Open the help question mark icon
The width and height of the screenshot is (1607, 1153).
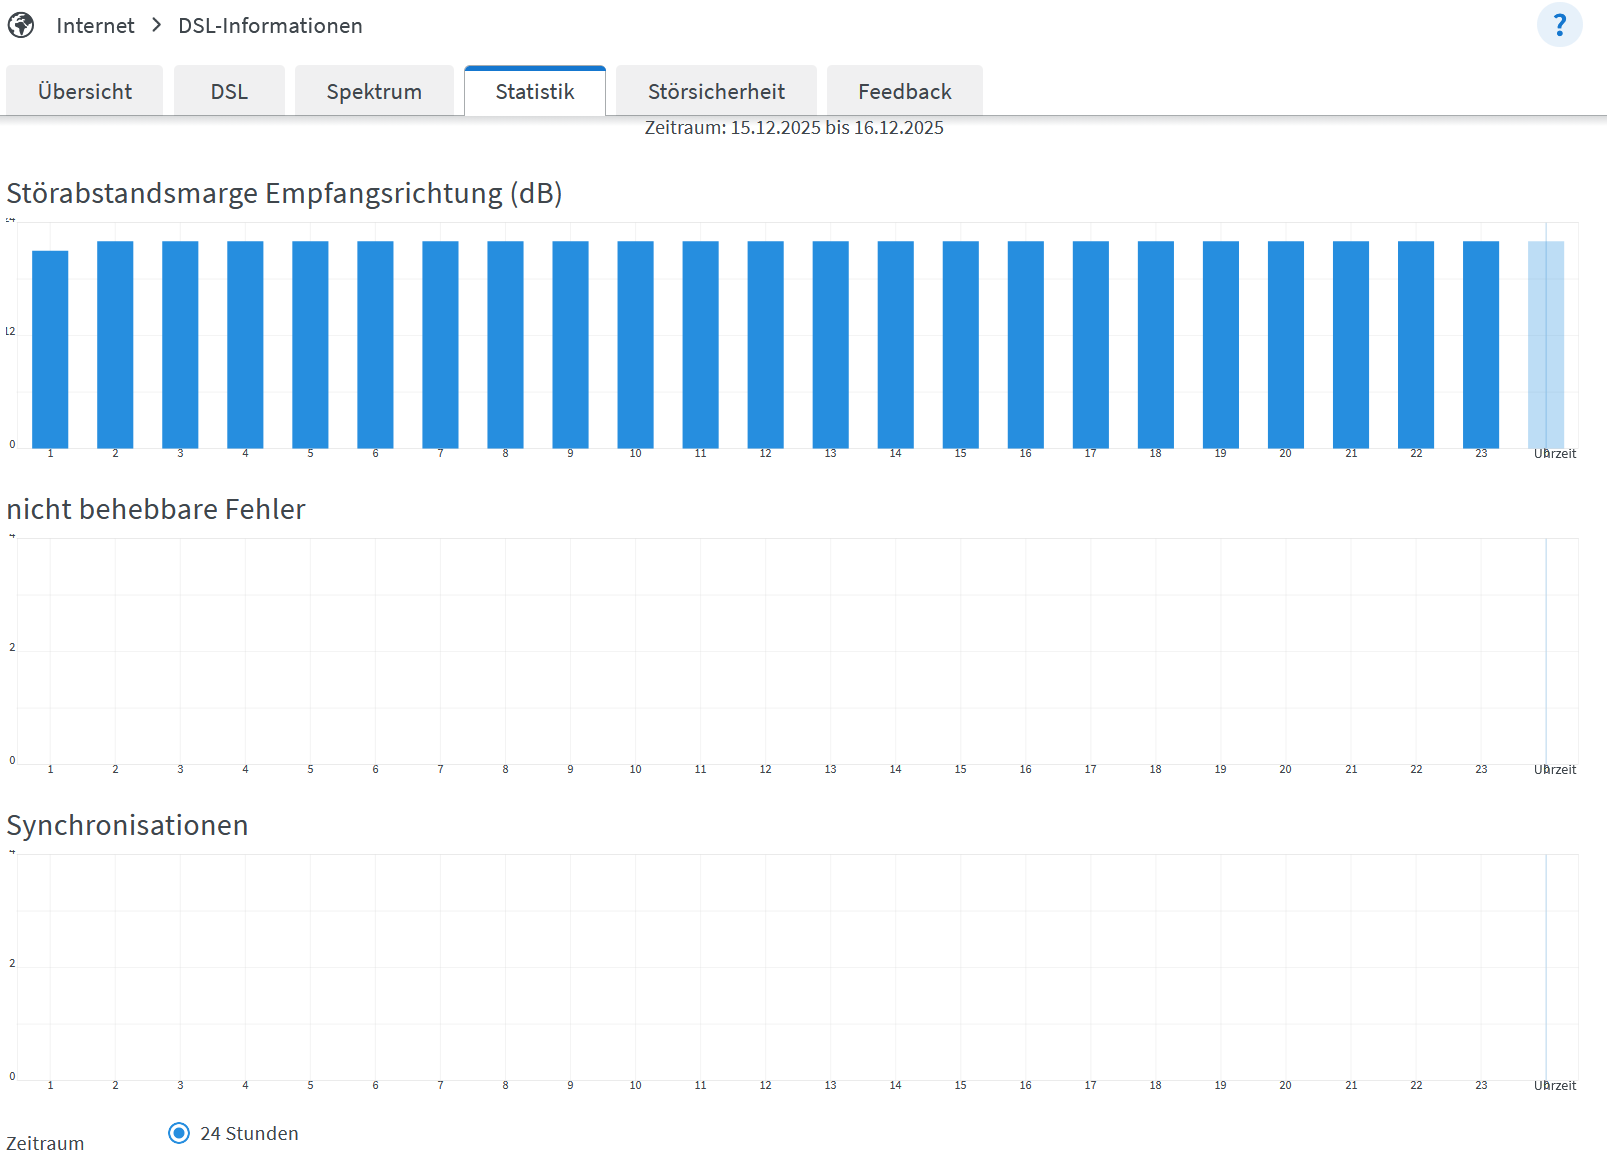(1559, 25)
